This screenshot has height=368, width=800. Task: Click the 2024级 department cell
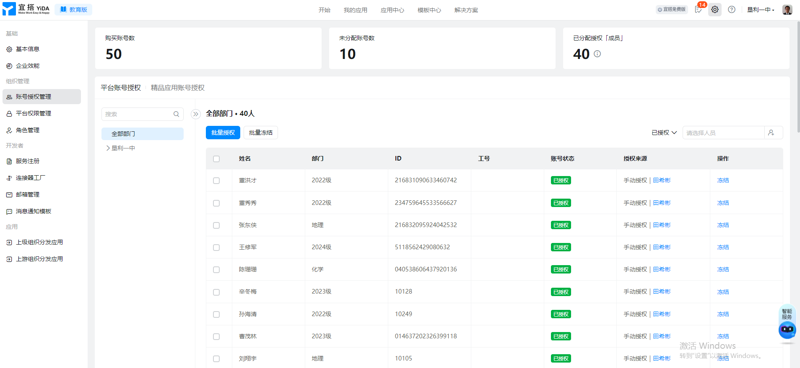321,248
